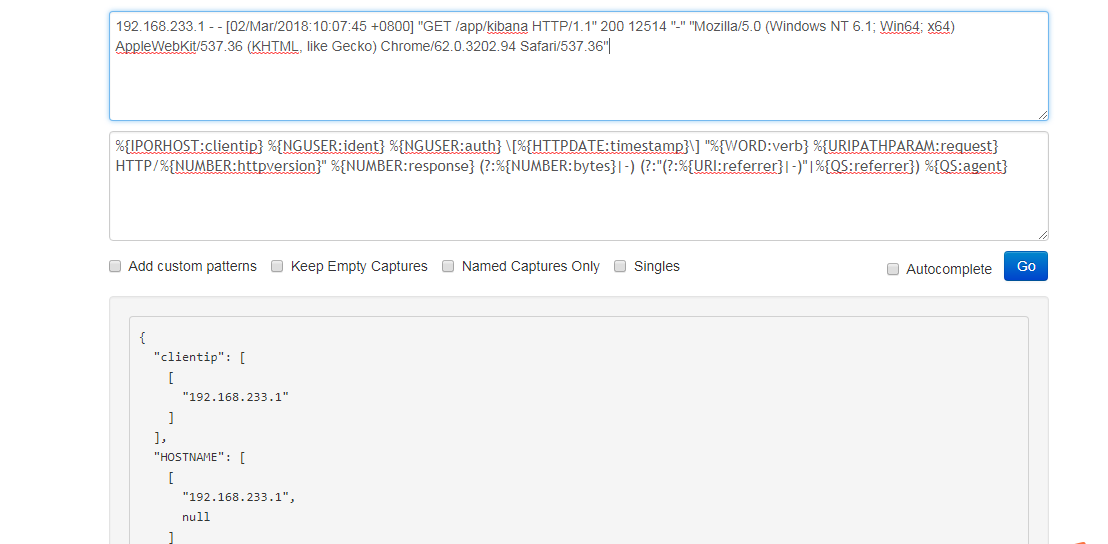
Task: Toggle the Keep Empty Captures checkbox
Action: 278,266
